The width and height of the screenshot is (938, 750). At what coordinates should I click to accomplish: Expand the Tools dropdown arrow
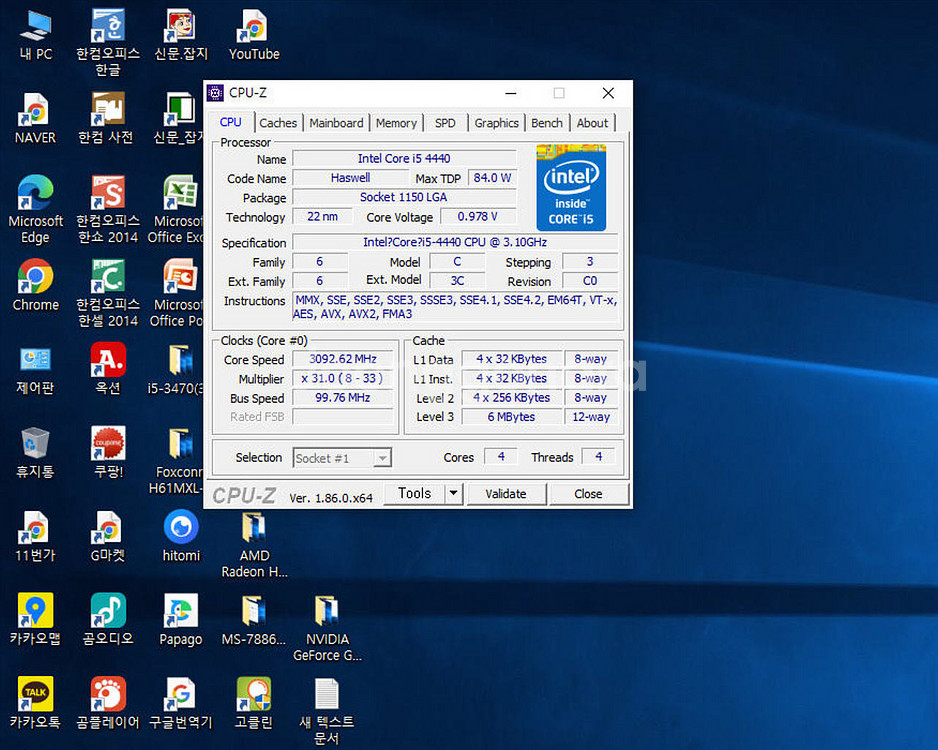tap(453, 493)
